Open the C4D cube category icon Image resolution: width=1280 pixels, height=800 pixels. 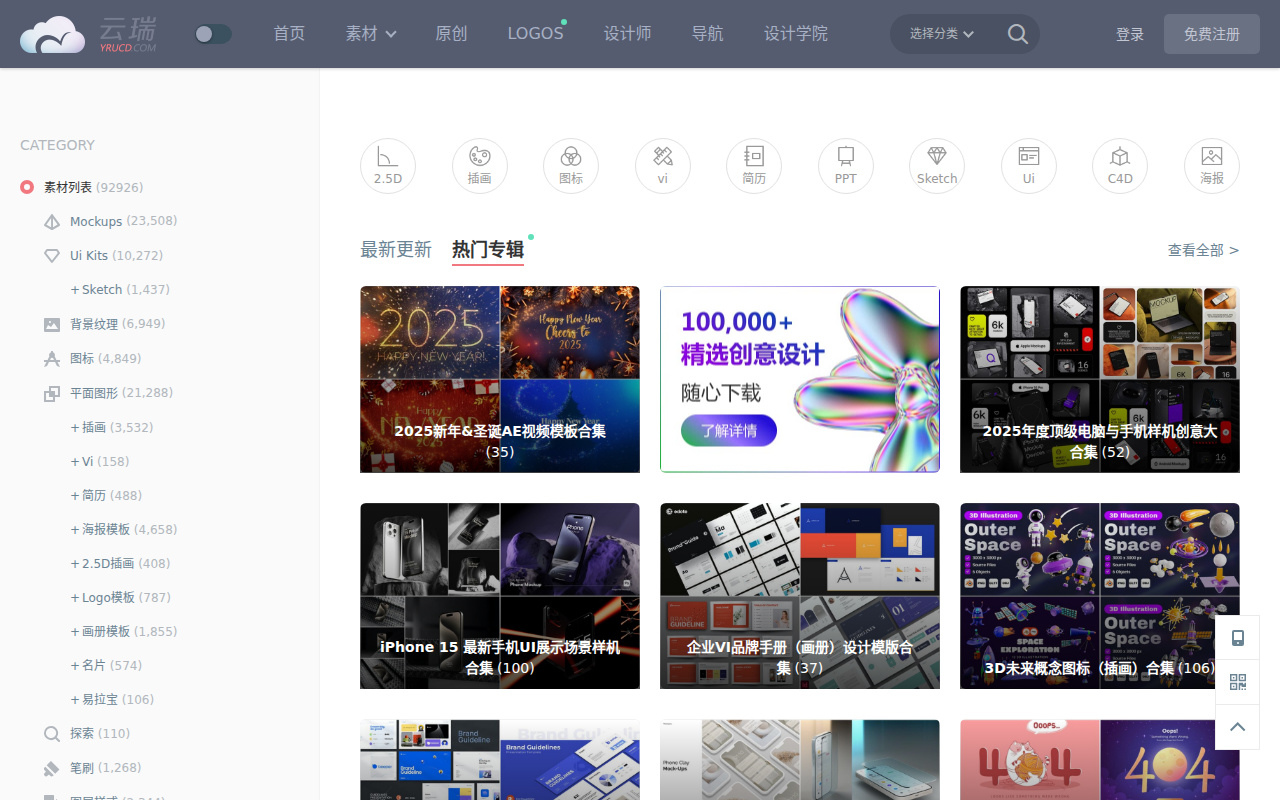click(1120, 166)
